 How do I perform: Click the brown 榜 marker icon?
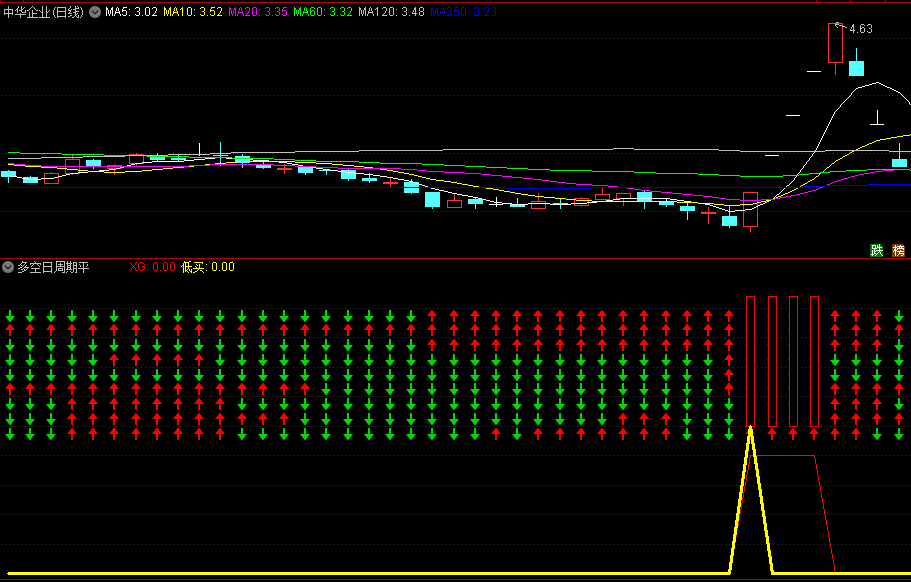coord(898,250)
